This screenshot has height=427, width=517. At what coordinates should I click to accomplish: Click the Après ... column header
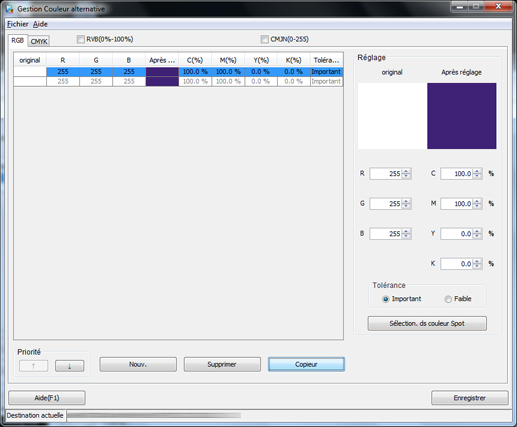click(x=162, y=60)
